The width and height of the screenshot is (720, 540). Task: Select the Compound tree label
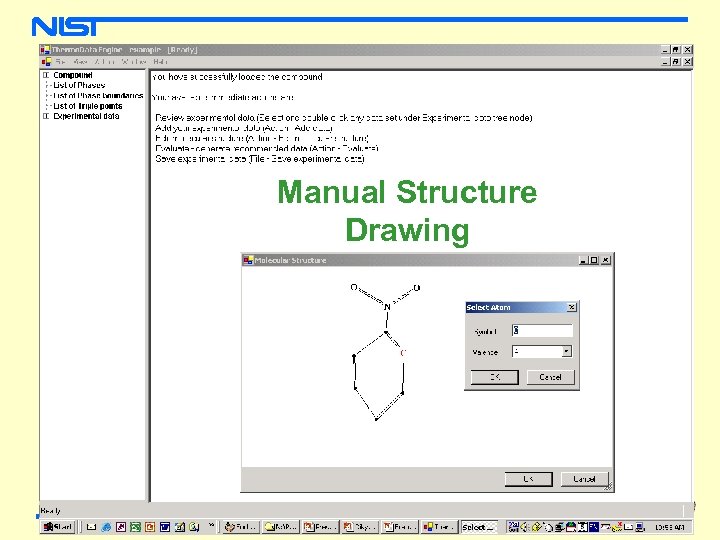[x=73, y=75]
